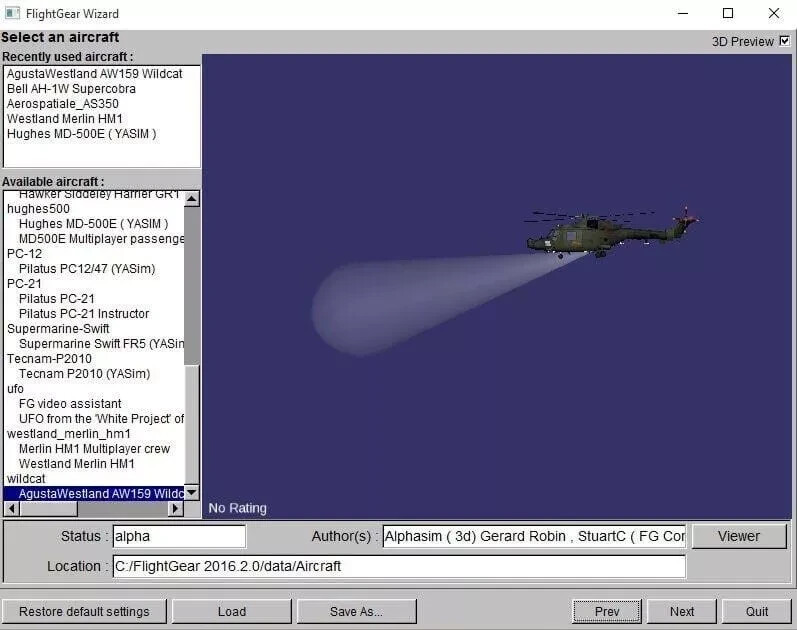
Task: Toggle the 3D Preview checkbox
Action: [784, 41]
